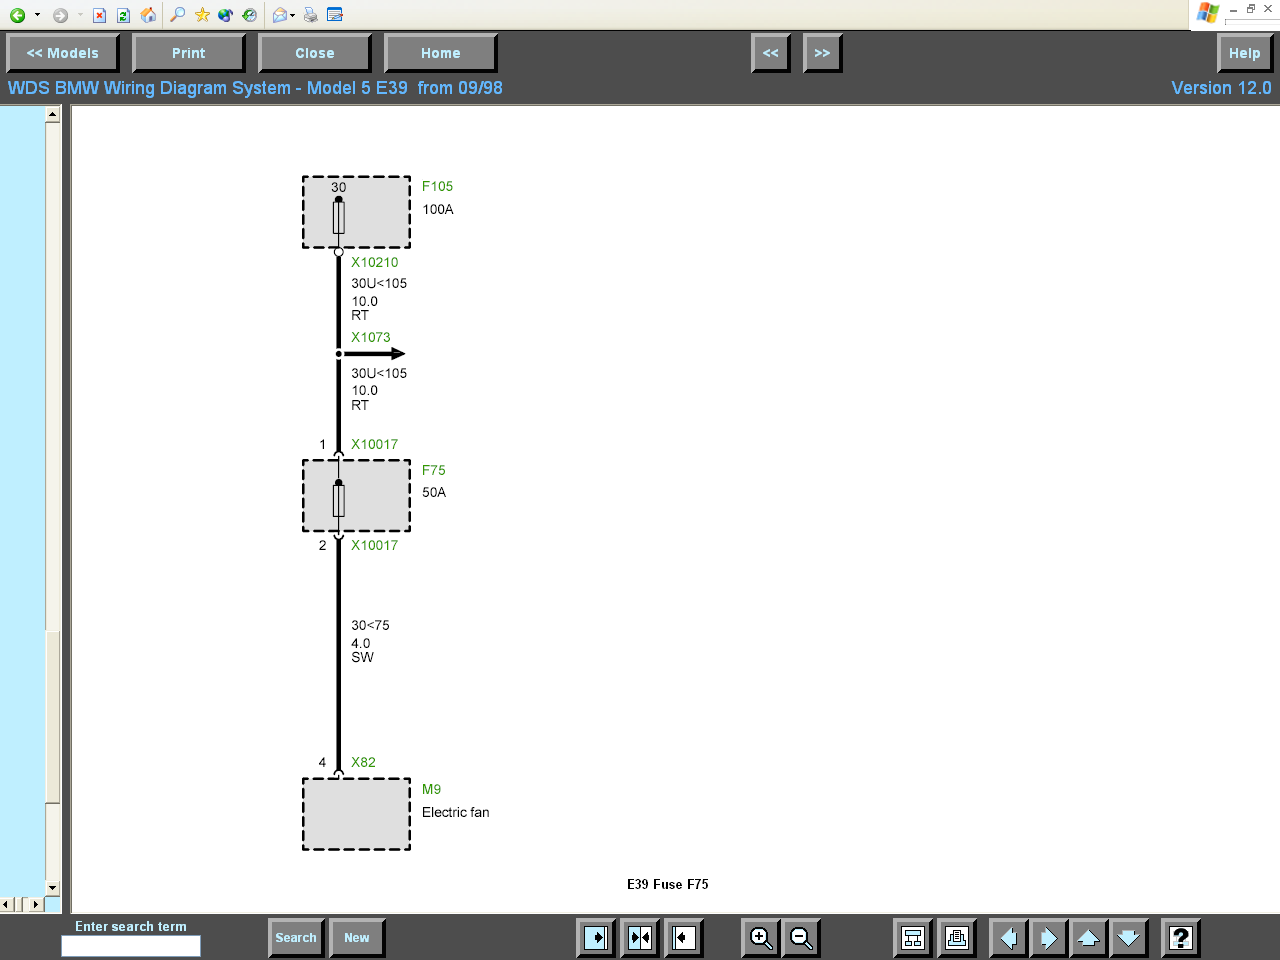
Task: Click the Search button
Action: (296, 938)
